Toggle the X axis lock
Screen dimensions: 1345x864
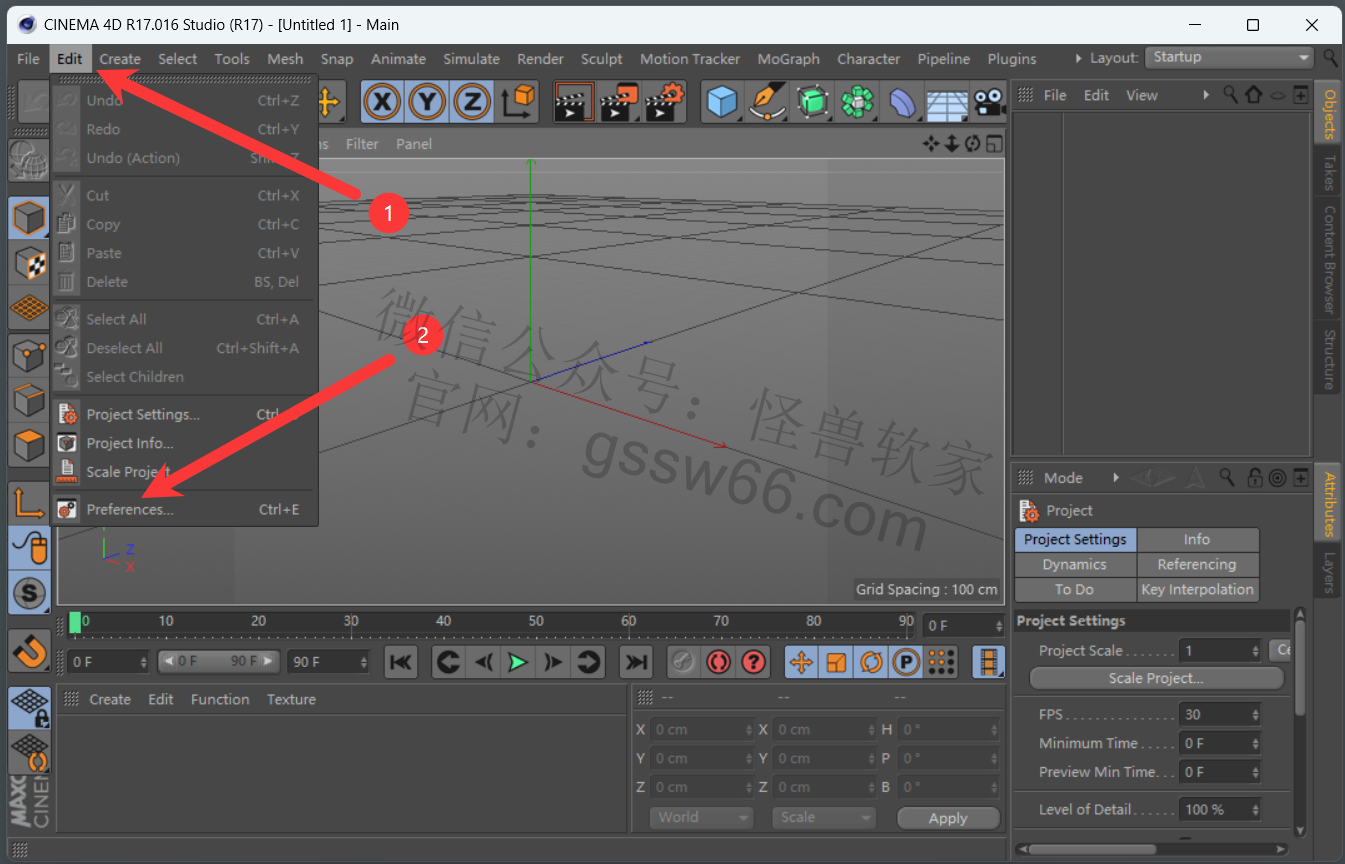coord(383,102)
